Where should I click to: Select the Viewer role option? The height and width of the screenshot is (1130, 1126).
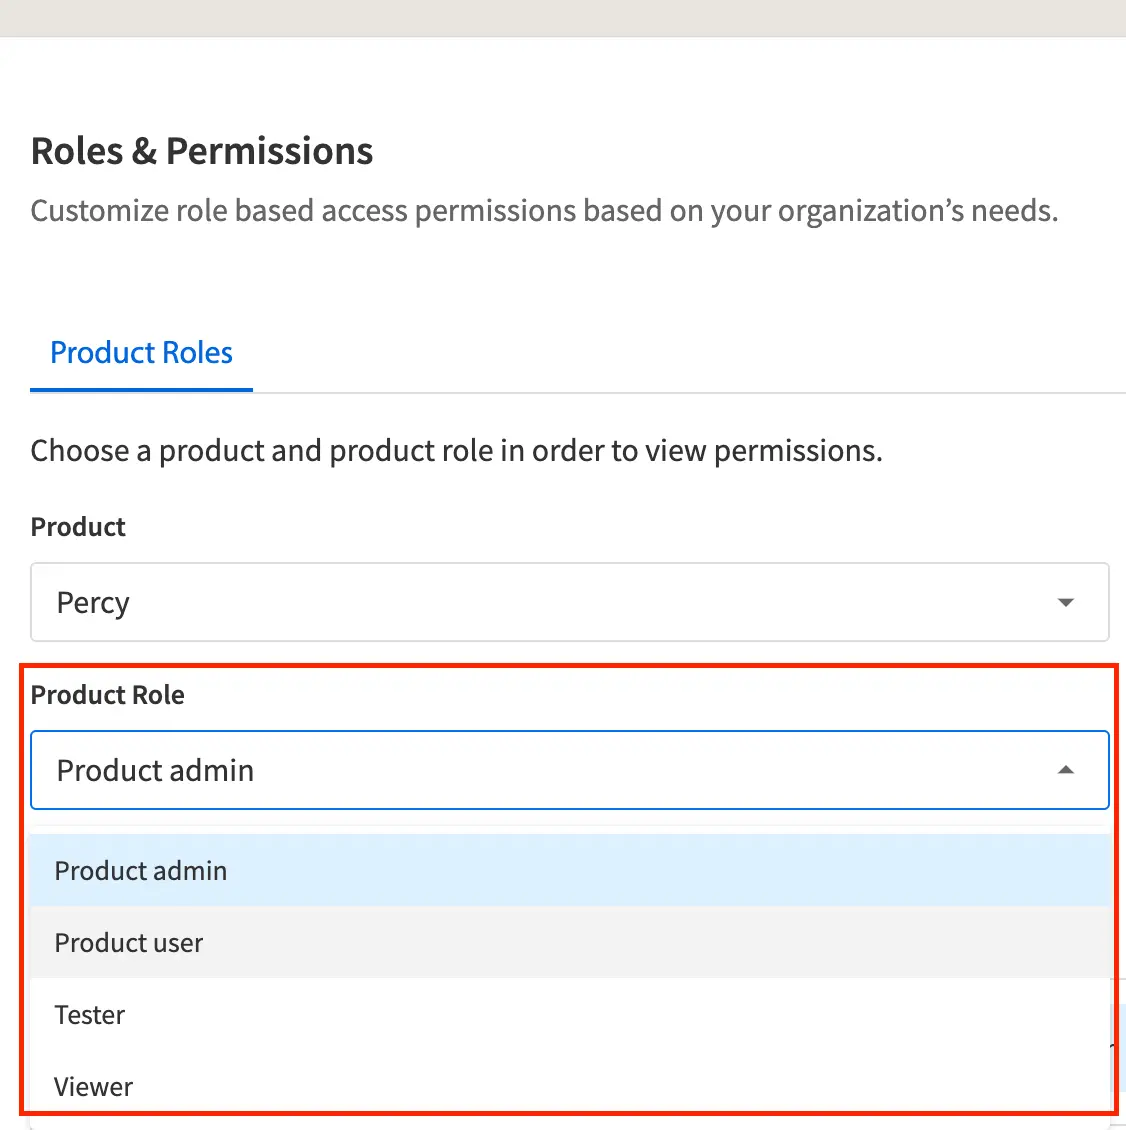[x=94, y=1087]
